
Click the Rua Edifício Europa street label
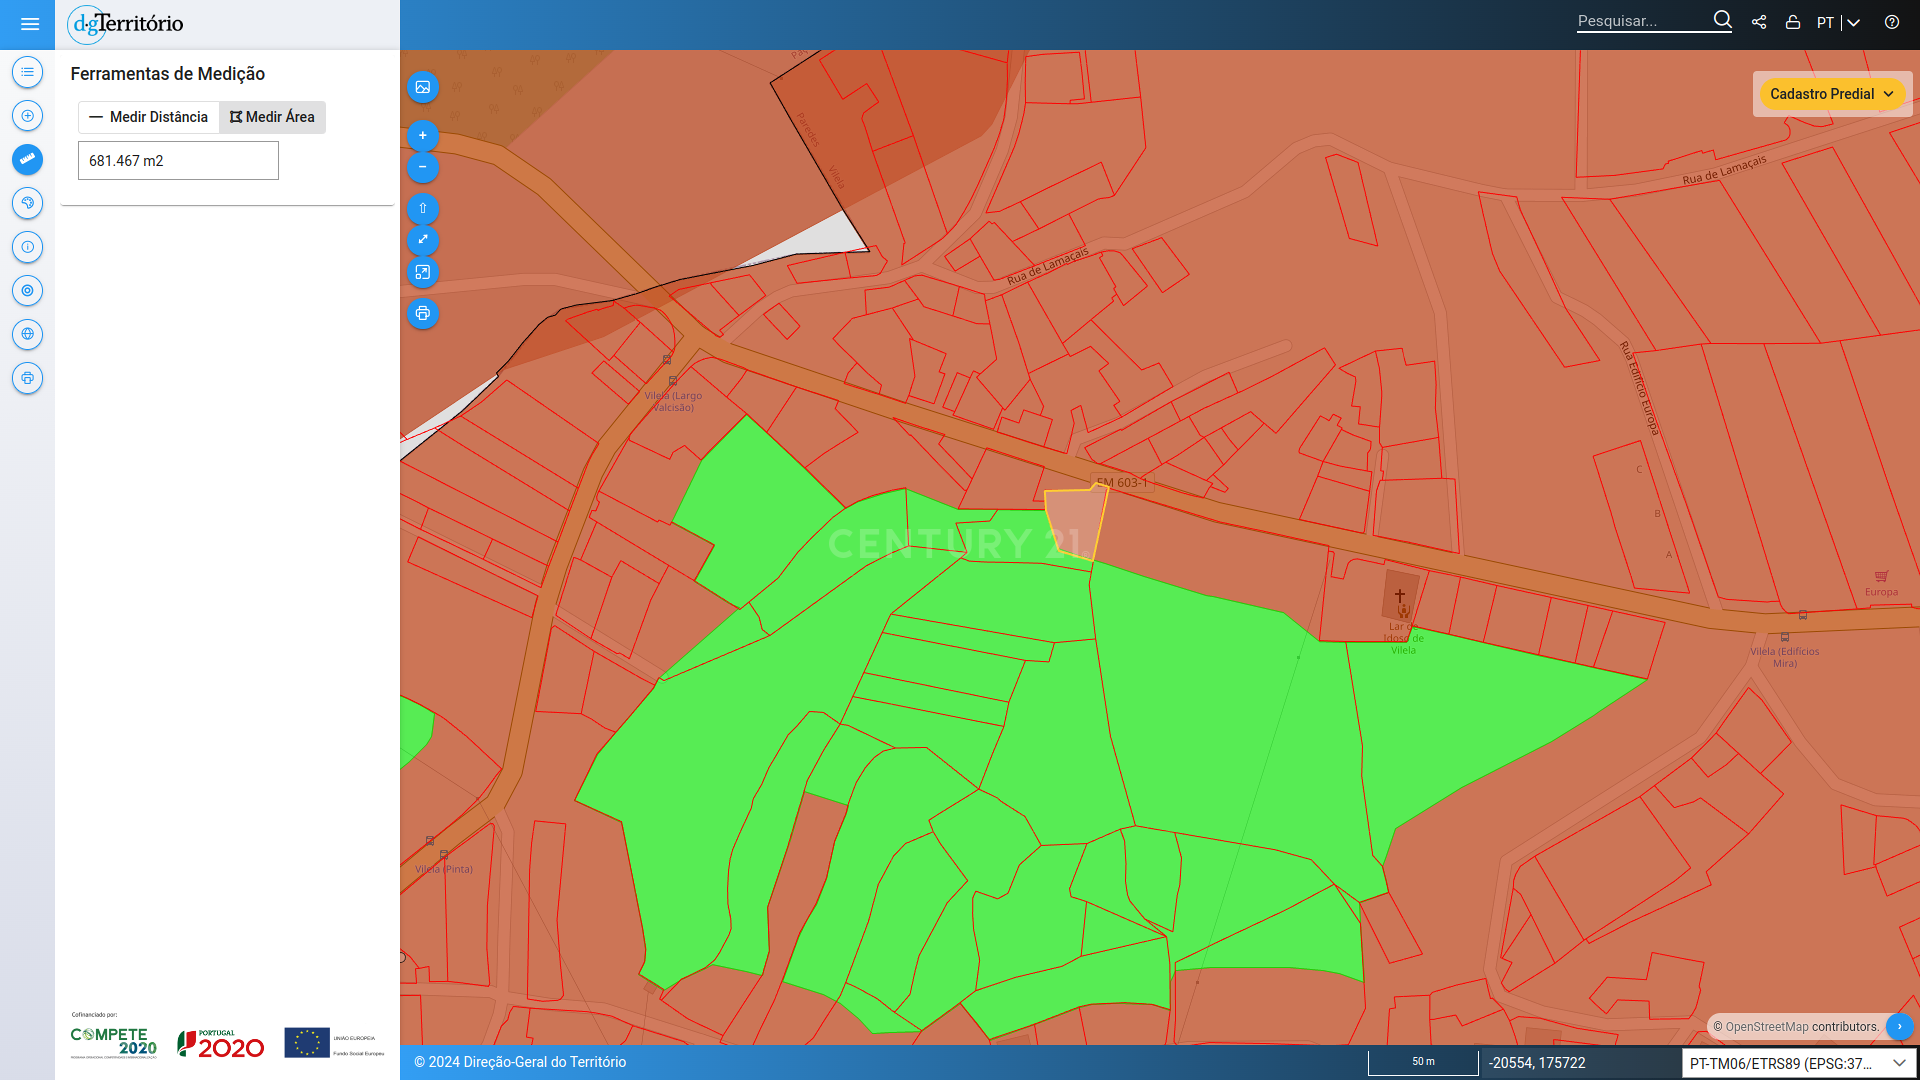point(1640,388)
